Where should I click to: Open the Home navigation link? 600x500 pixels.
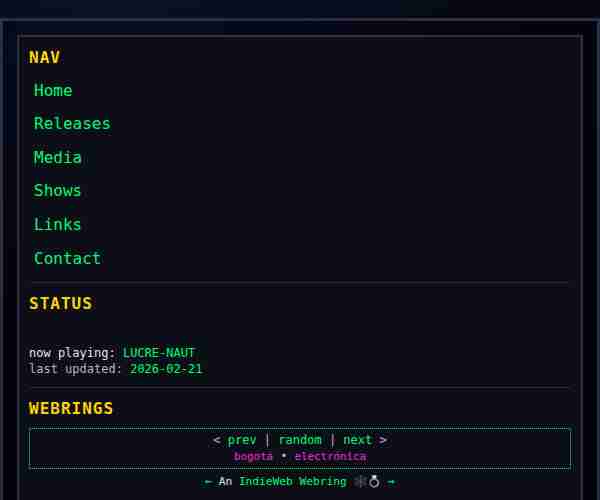pyautogui.click(x=53, y=90)
